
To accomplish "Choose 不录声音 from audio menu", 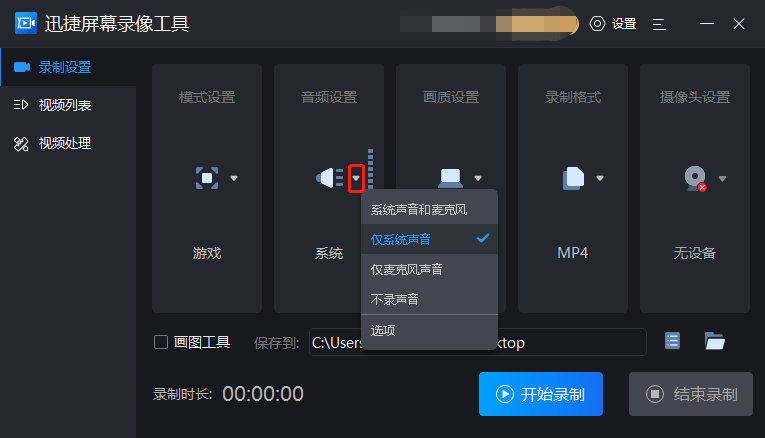I will point(395,299).
